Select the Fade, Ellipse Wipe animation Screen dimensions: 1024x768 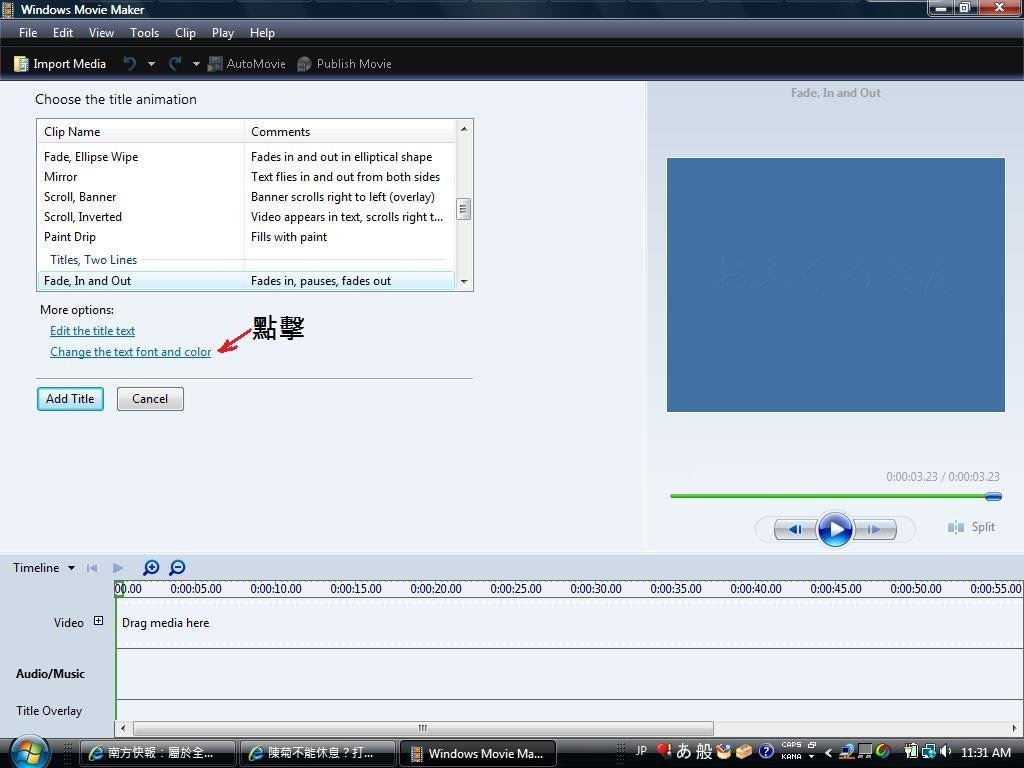246,157
